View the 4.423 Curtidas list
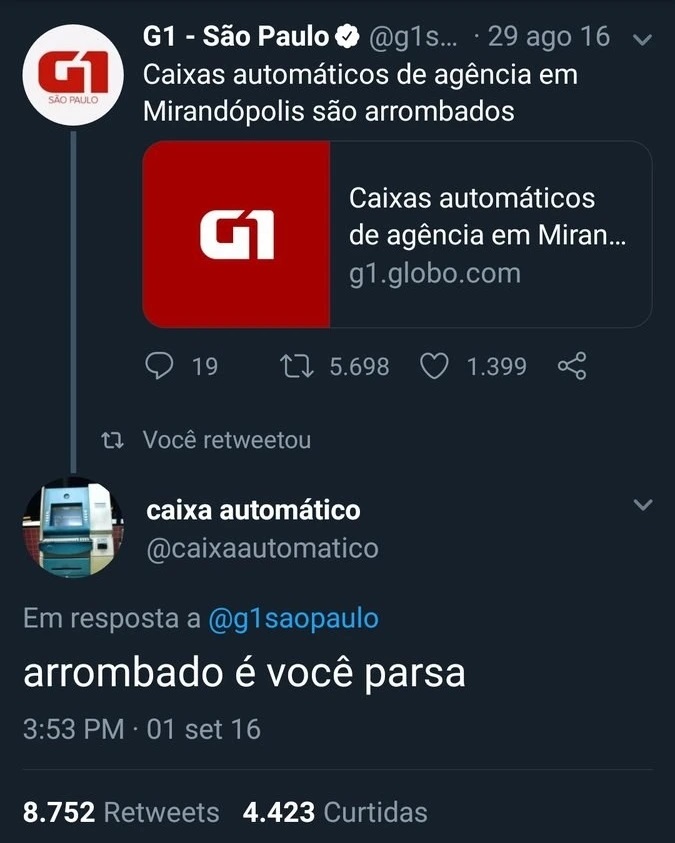 tap(335, 812)
